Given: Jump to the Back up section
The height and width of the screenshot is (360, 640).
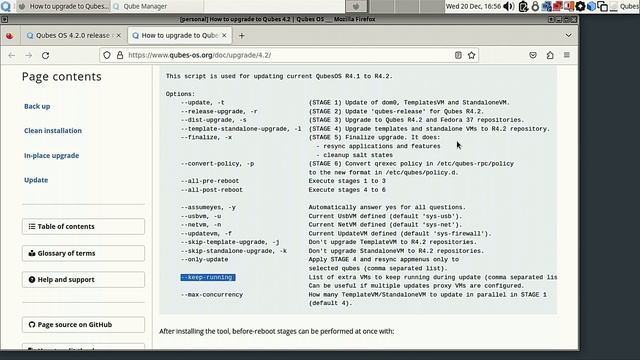Looking at the screenshot, I should click(37, 106).
